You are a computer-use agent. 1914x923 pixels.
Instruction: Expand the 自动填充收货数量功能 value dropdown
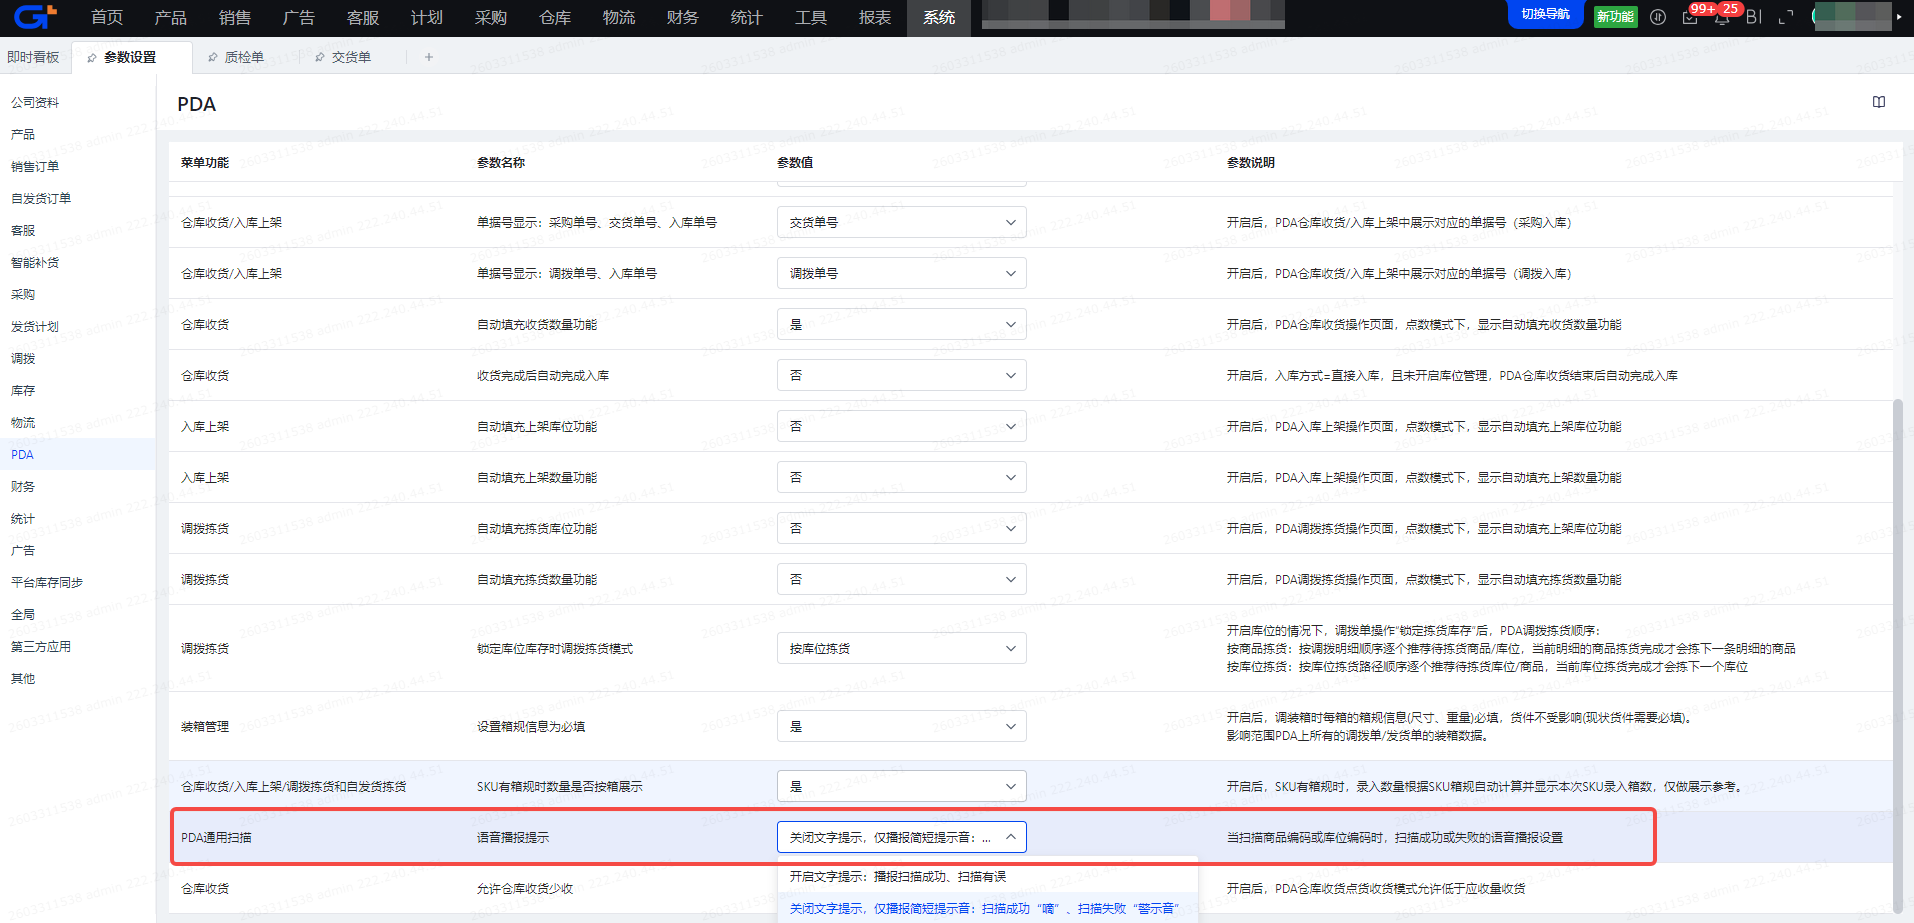tap(901, 324)
